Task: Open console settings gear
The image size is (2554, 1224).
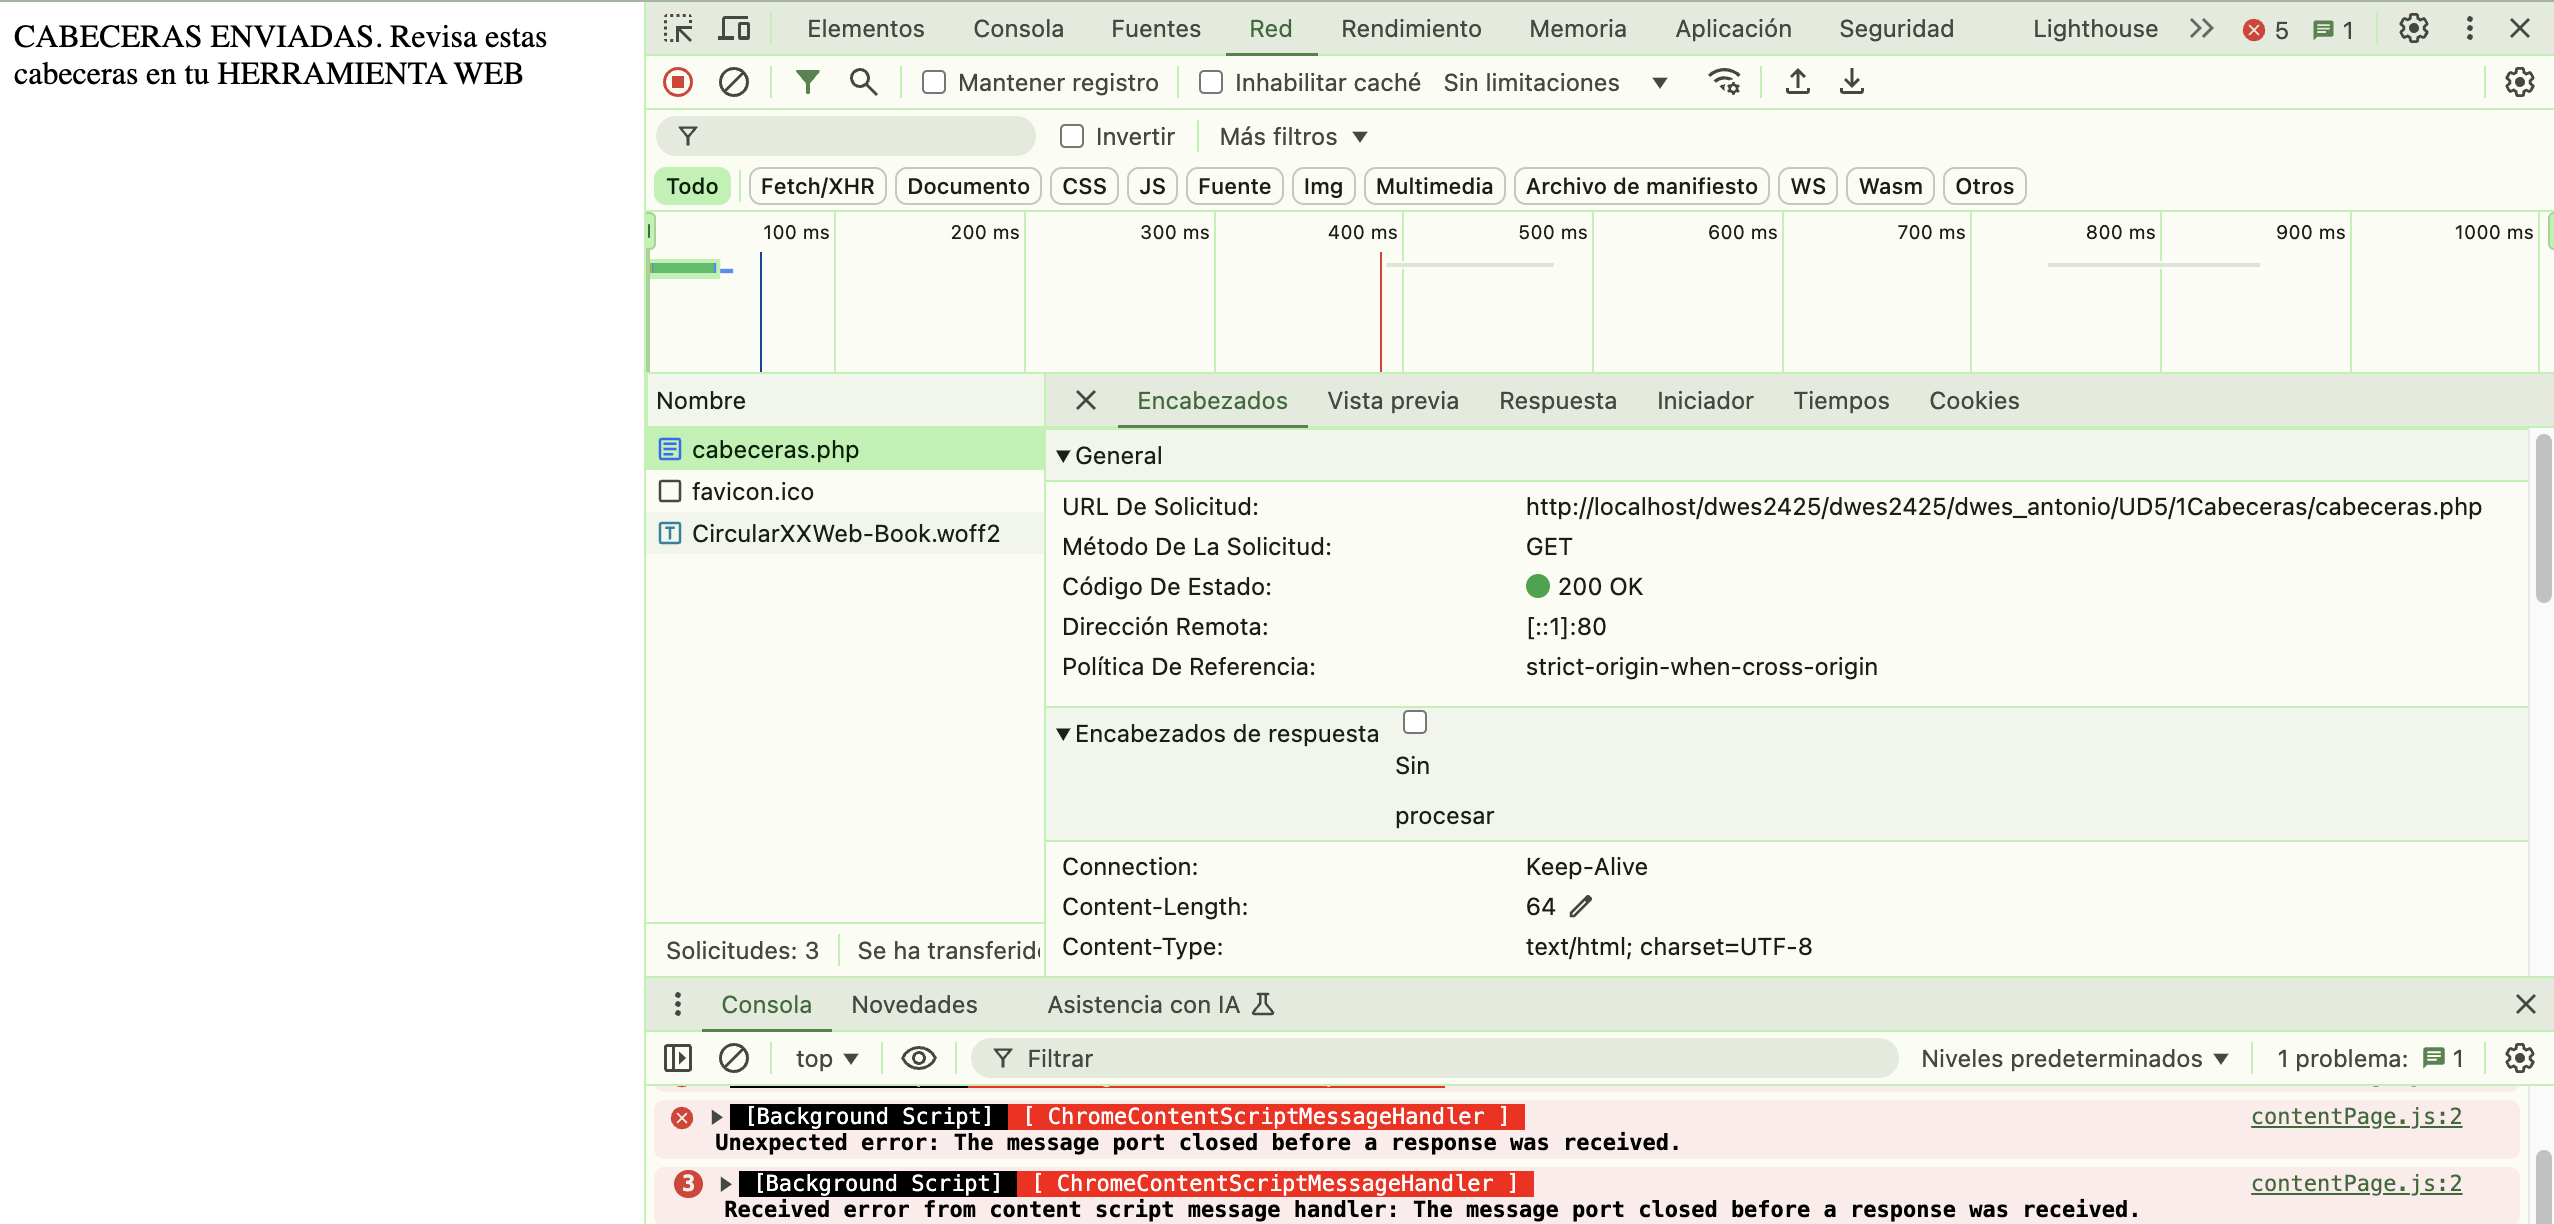Action: (x=2519, y=1058)
